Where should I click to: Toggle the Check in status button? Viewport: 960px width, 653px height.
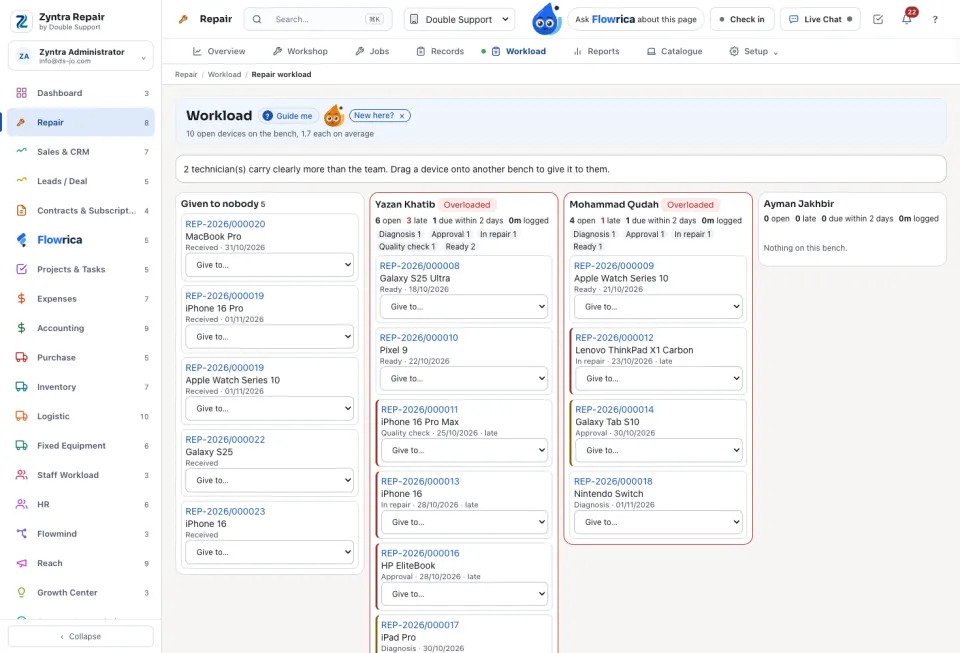[742, 20]
